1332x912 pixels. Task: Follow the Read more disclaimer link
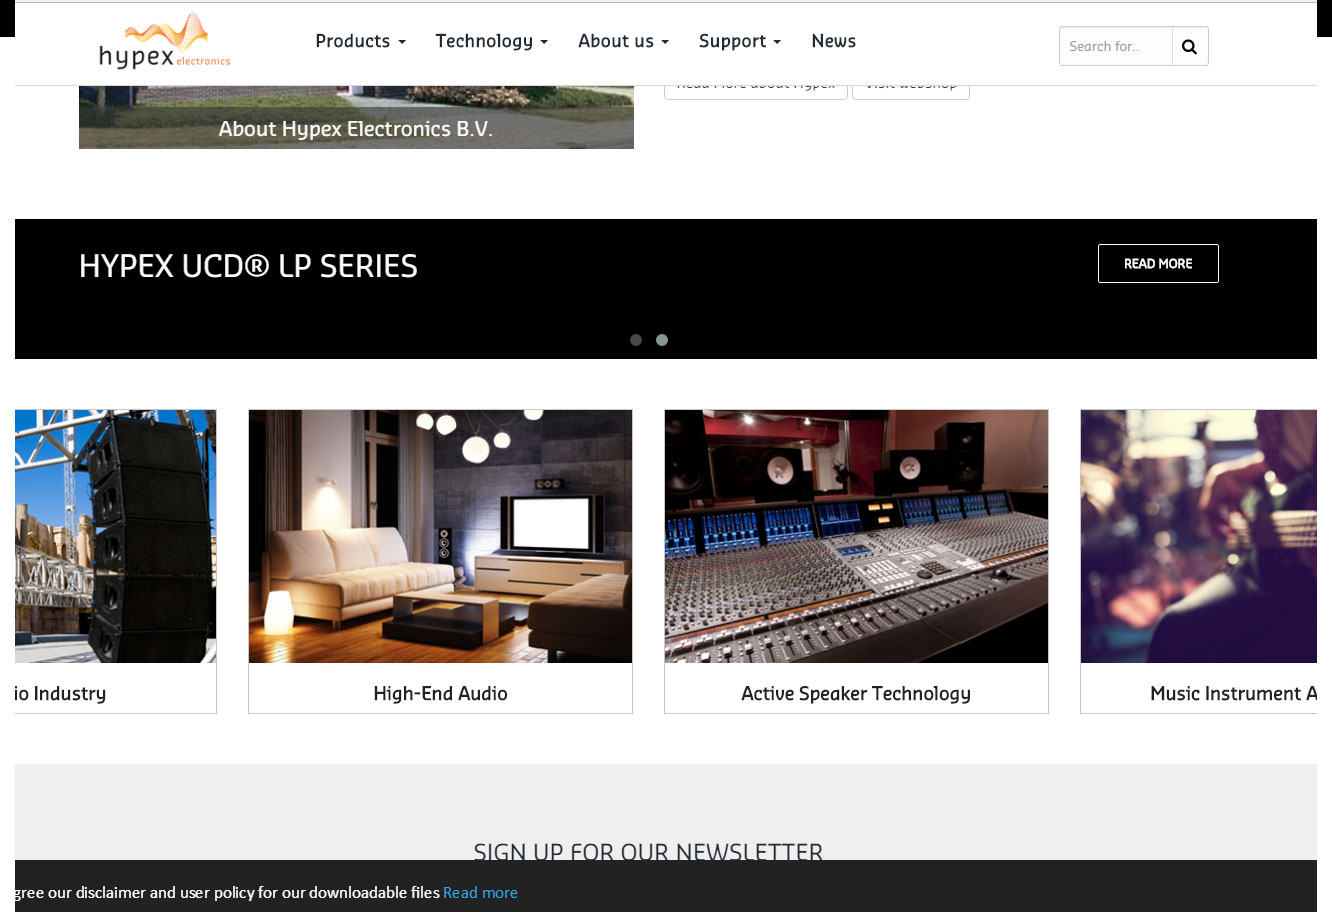tap(480, 892)
